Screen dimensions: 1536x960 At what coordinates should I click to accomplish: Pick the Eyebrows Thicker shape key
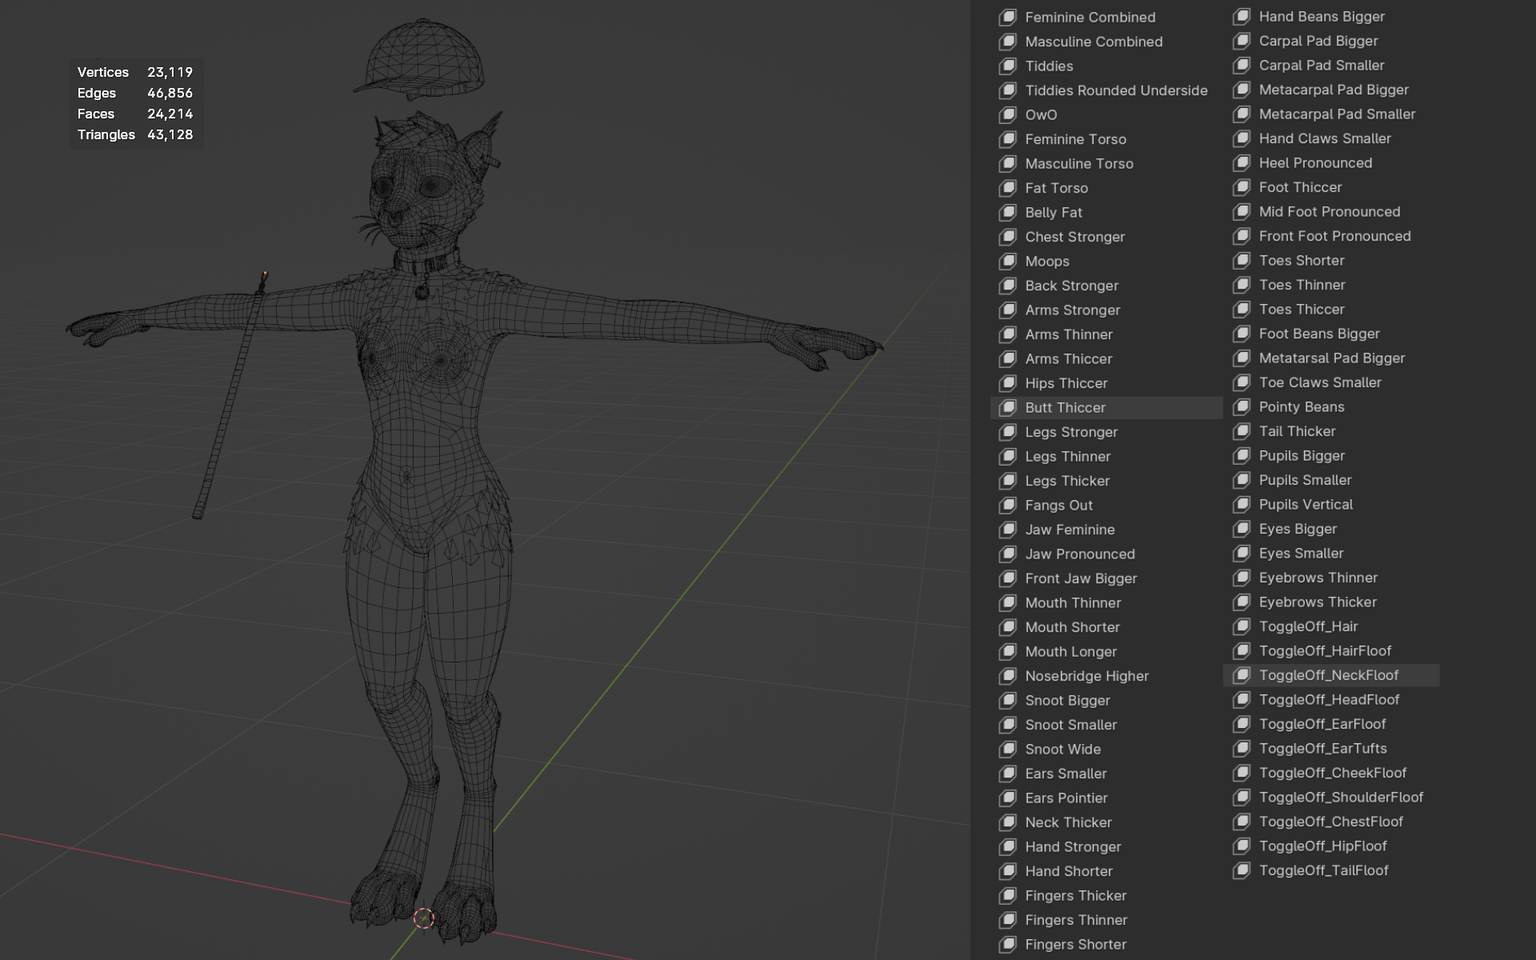[1317, 602]
